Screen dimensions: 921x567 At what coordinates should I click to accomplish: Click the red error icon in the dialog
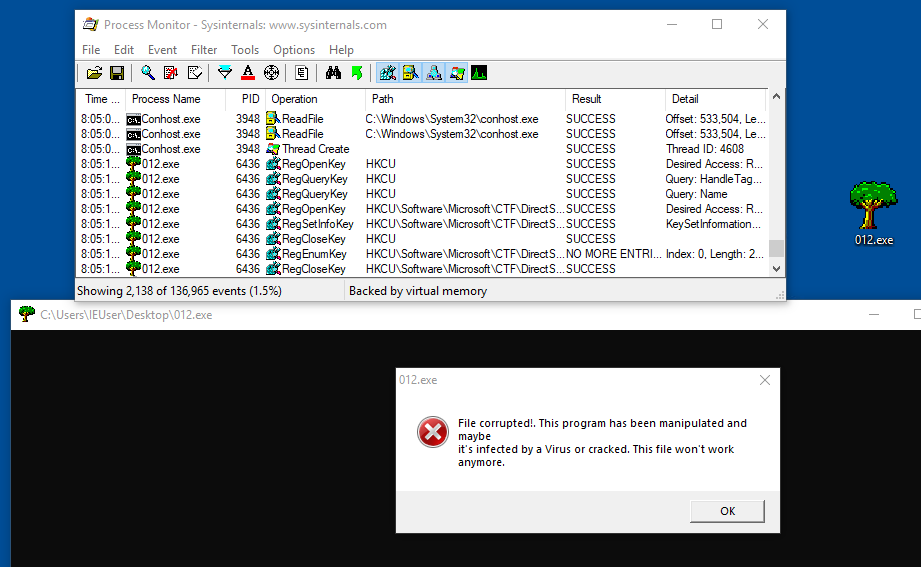[x=433, y=432]
